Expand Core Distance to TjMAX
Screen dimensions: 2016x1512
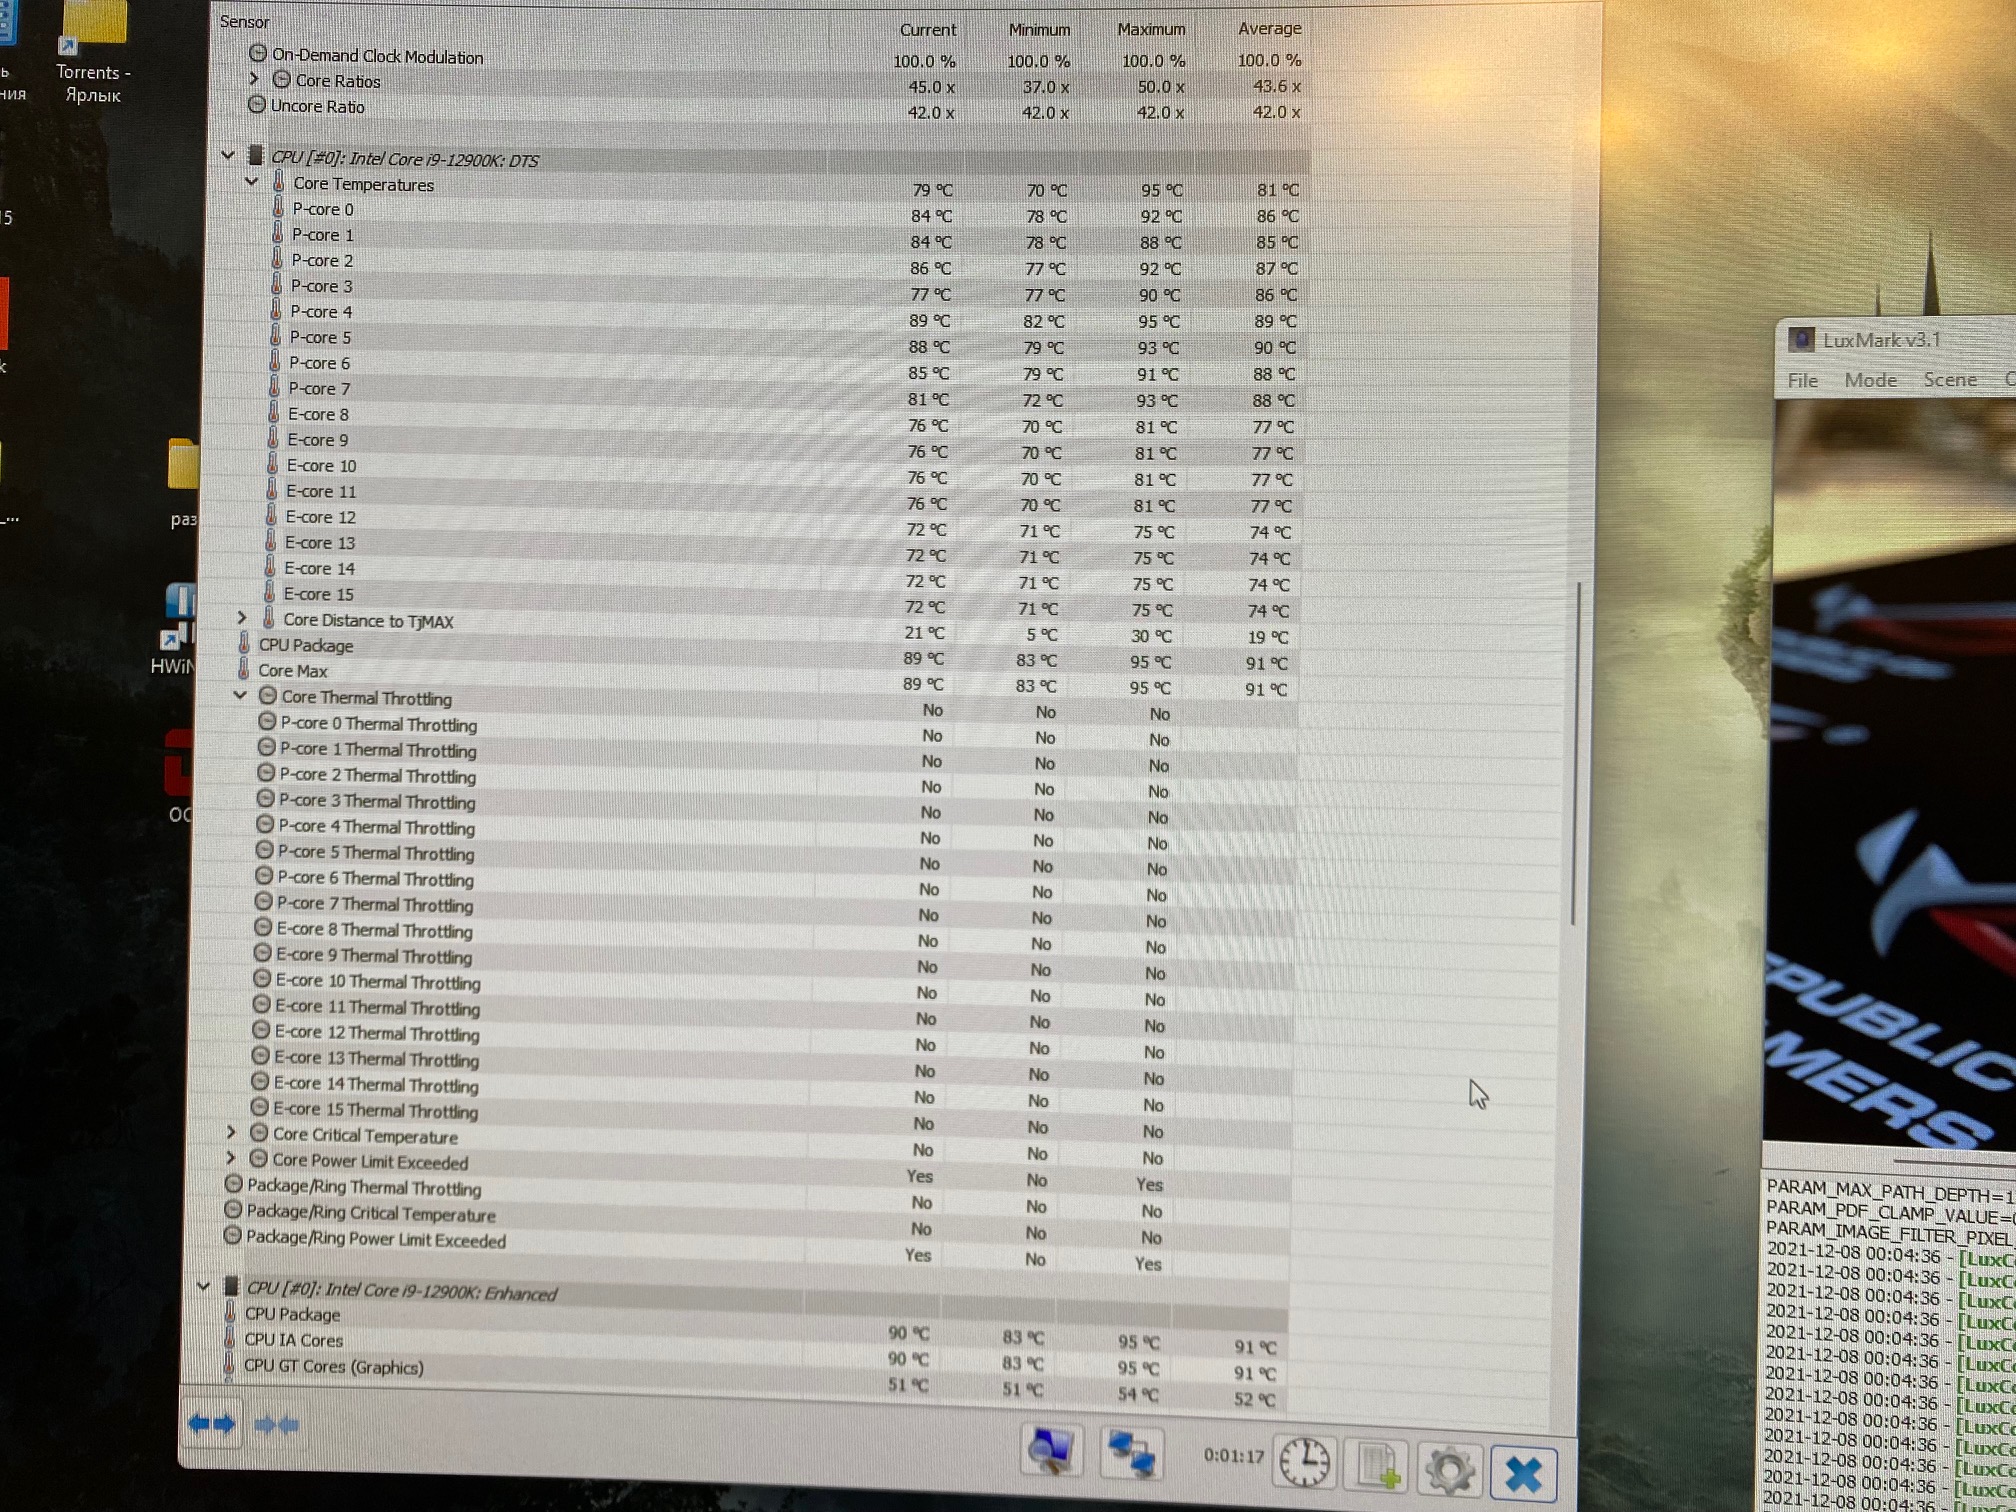click(242, 618)
